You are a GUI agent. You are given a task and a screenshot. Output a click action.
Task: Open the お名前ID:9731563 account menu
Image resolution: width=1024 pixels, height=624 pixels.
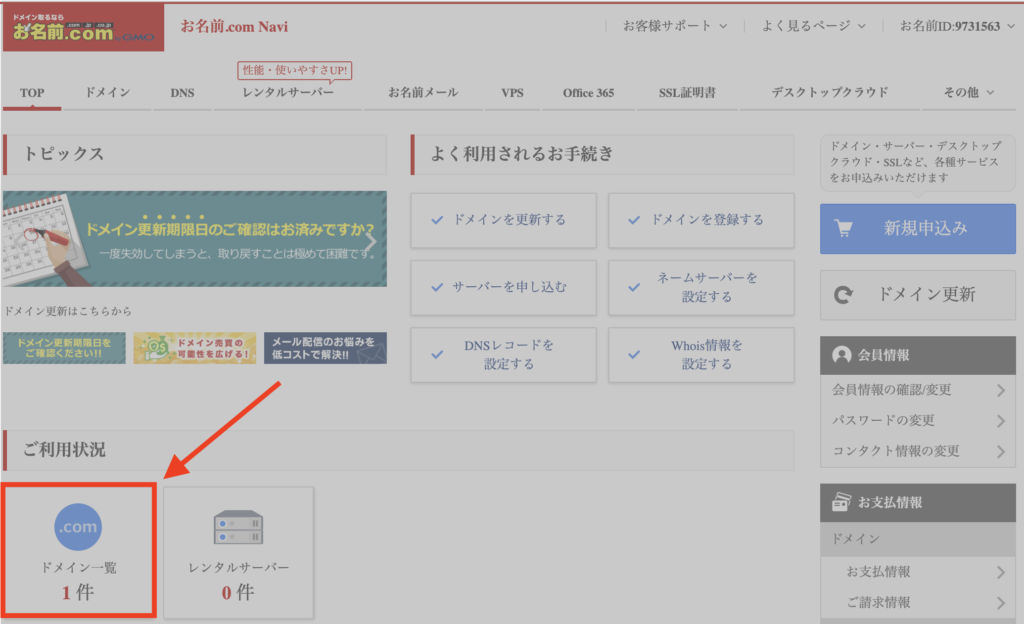[x=957, y=26]
